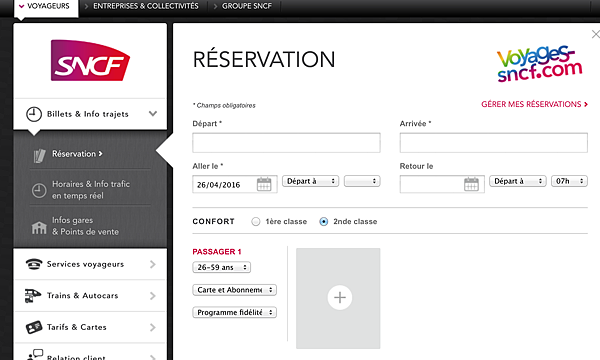Collapse the Billets & Info trajets section chevron
The width and height of the screenshot is (600, 360).
point(153,114)
